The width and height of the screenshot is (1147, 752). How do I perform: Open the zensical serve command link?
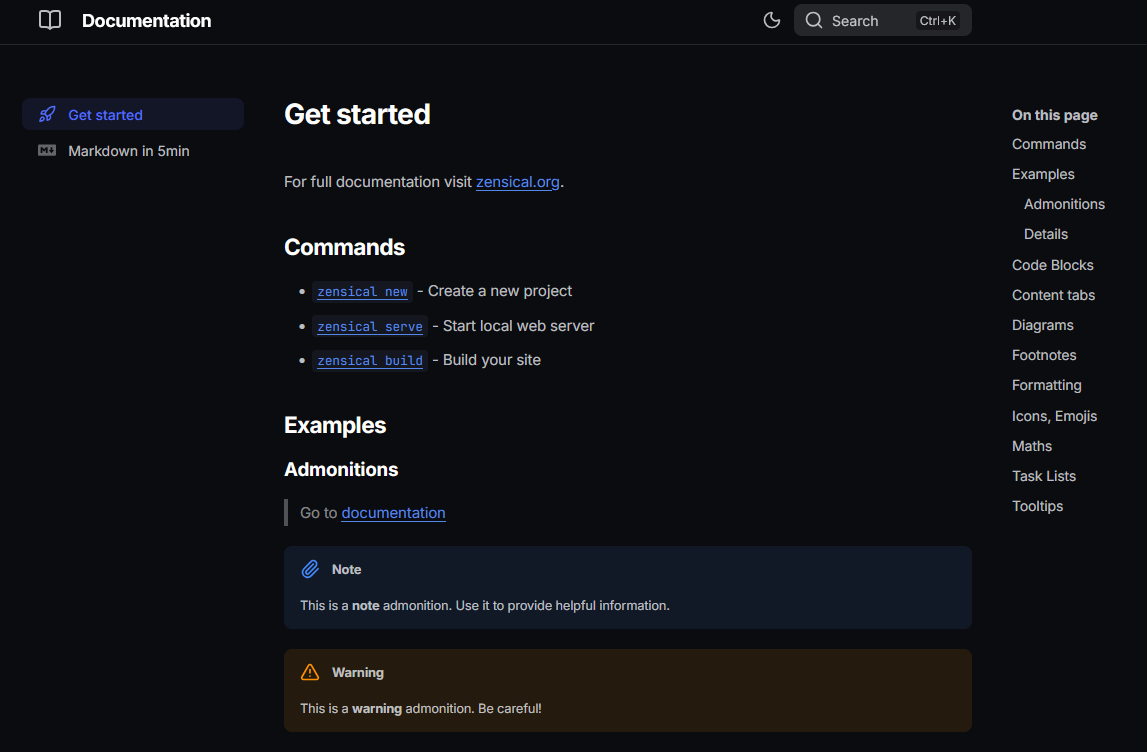point(369,326)
